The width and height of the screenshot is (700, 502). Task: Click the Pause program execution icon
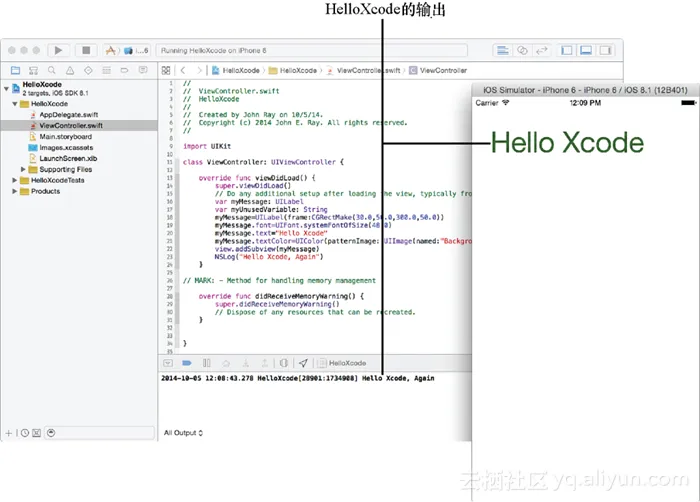click(x=206, y=363)
